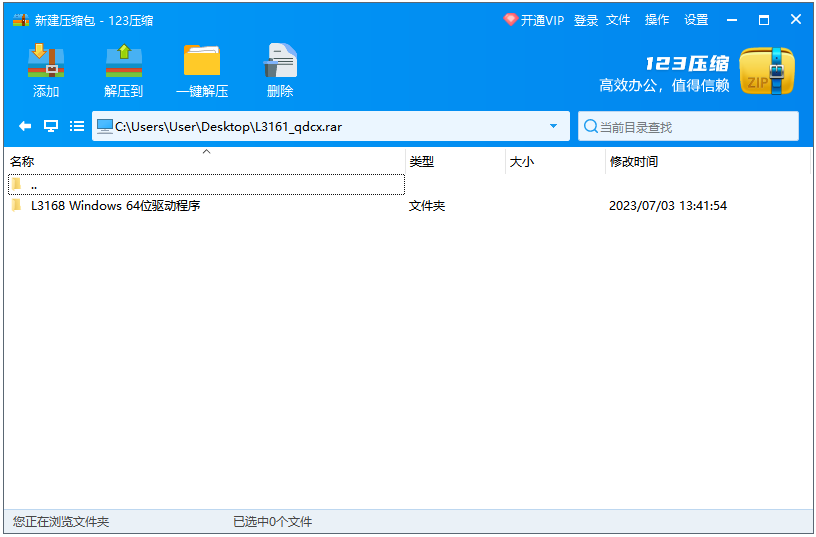
Task: Click status text 已选中0个文件
Action: click(273, 521)
